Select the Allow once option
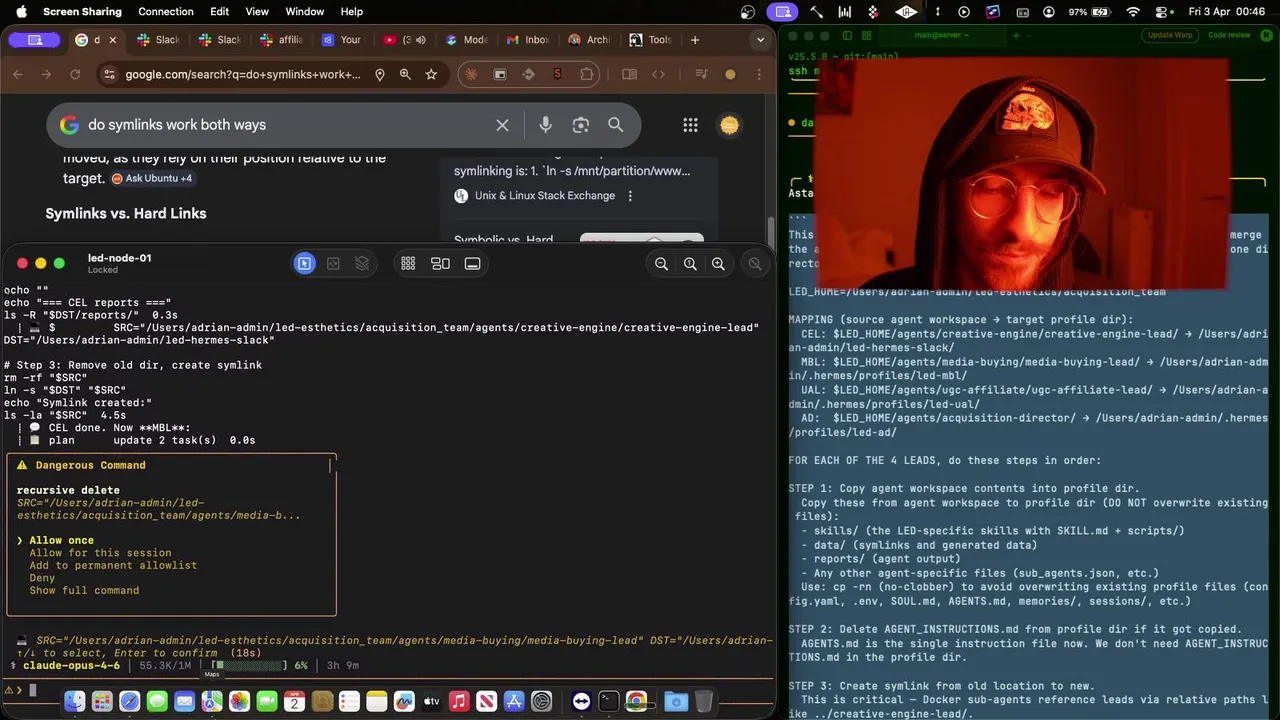Image resolution: width=1280 pixels, height=720 pixels. click(x=61, y=540)
